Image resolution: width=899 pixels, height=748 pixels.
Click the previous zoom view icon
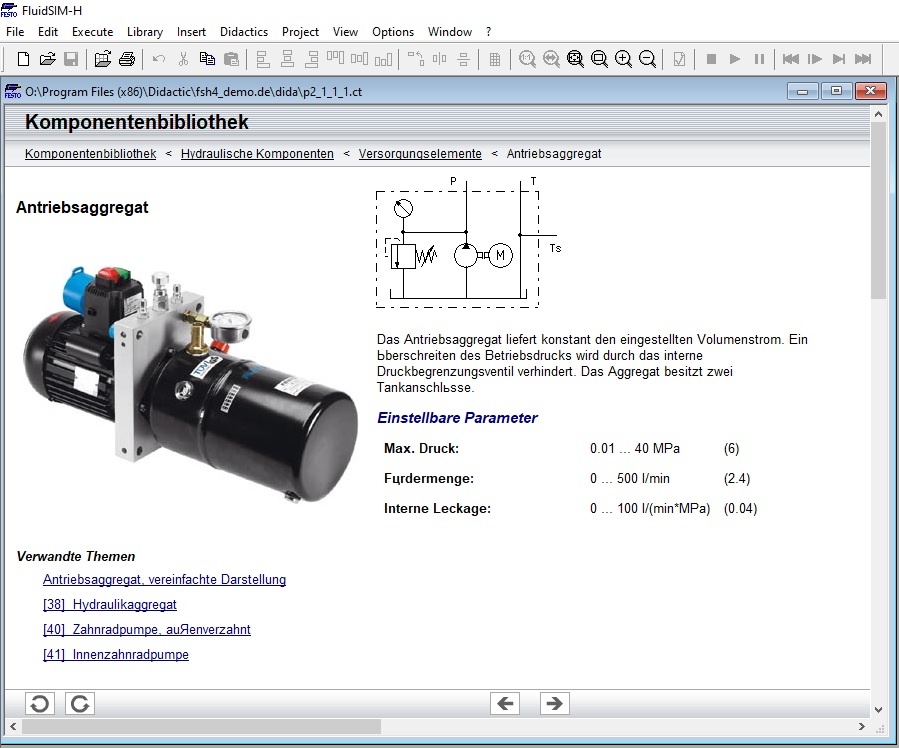point(551,59)
